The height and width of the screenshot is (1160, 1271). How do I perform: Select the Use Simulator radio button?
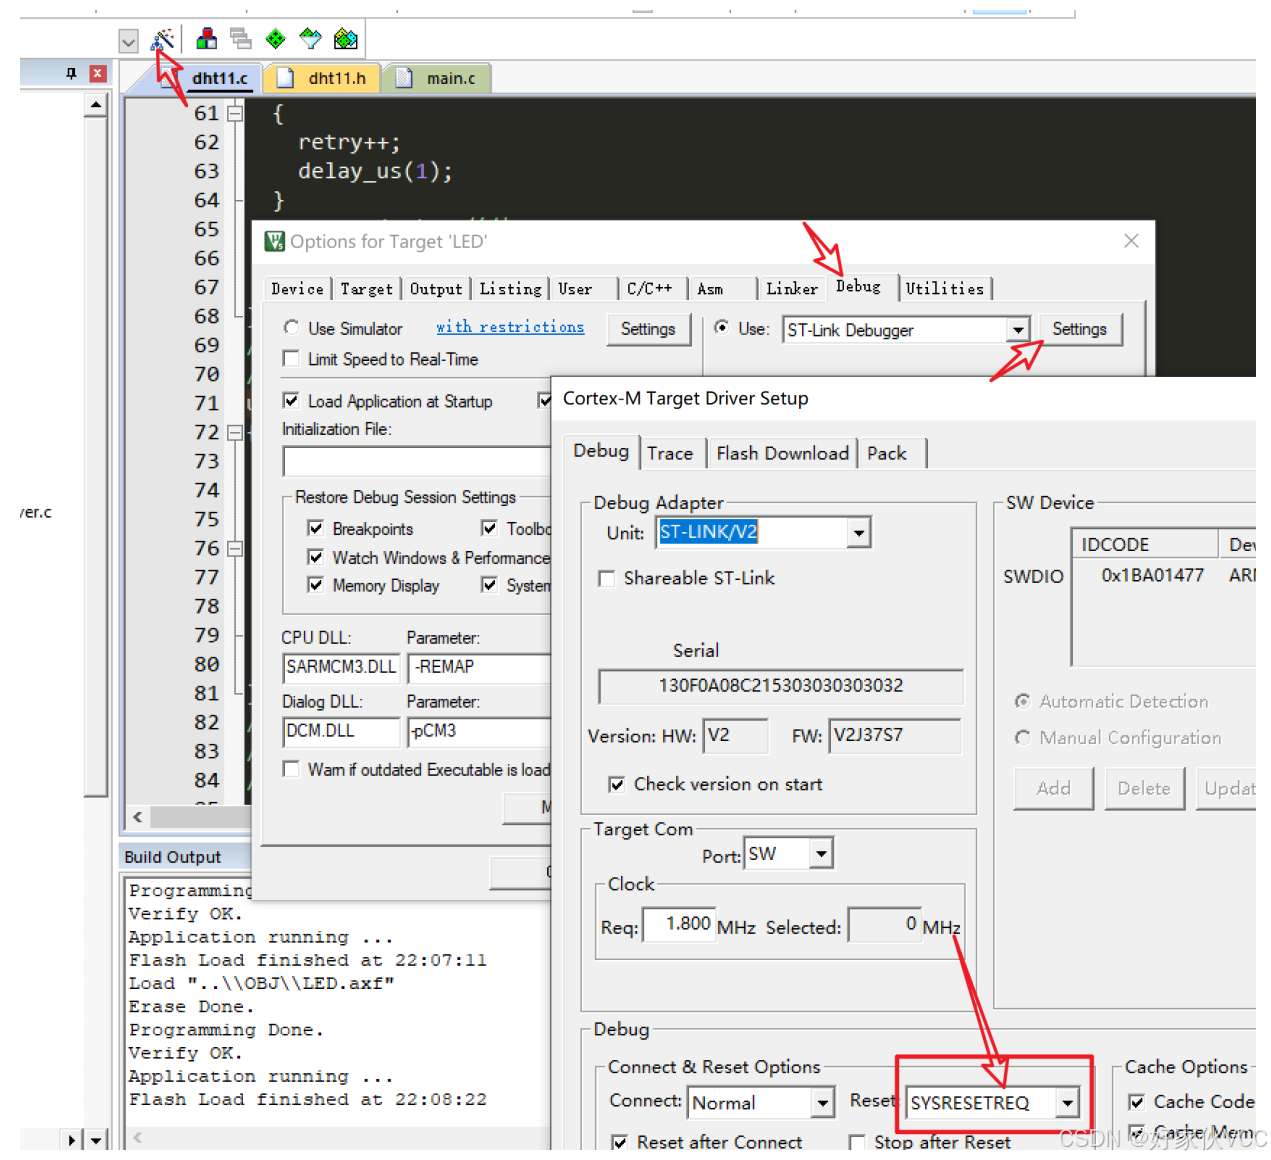click(291, 328)
